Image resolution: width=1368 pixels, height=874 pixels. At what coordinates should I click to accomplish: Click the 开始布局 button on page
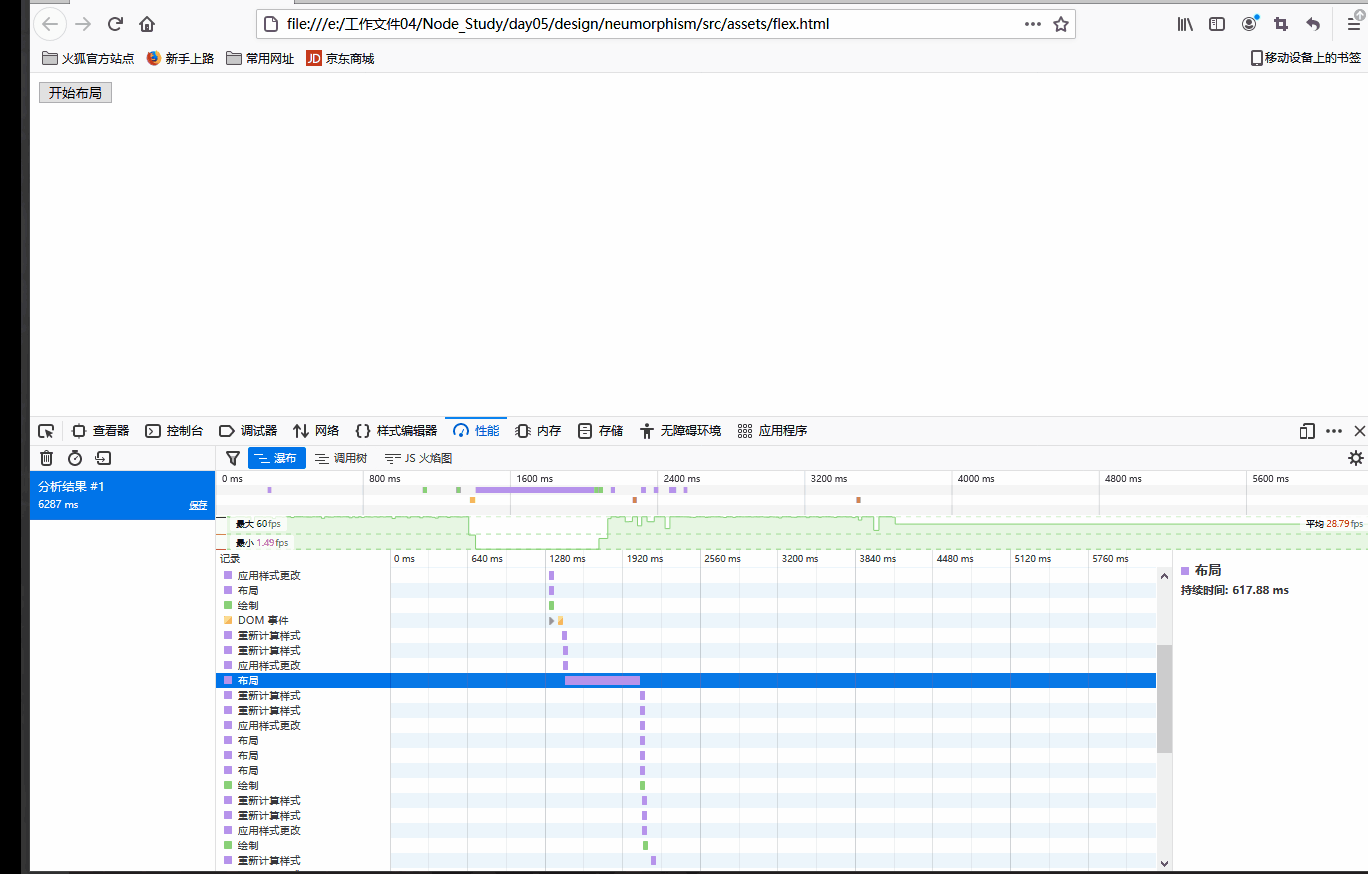75,93
